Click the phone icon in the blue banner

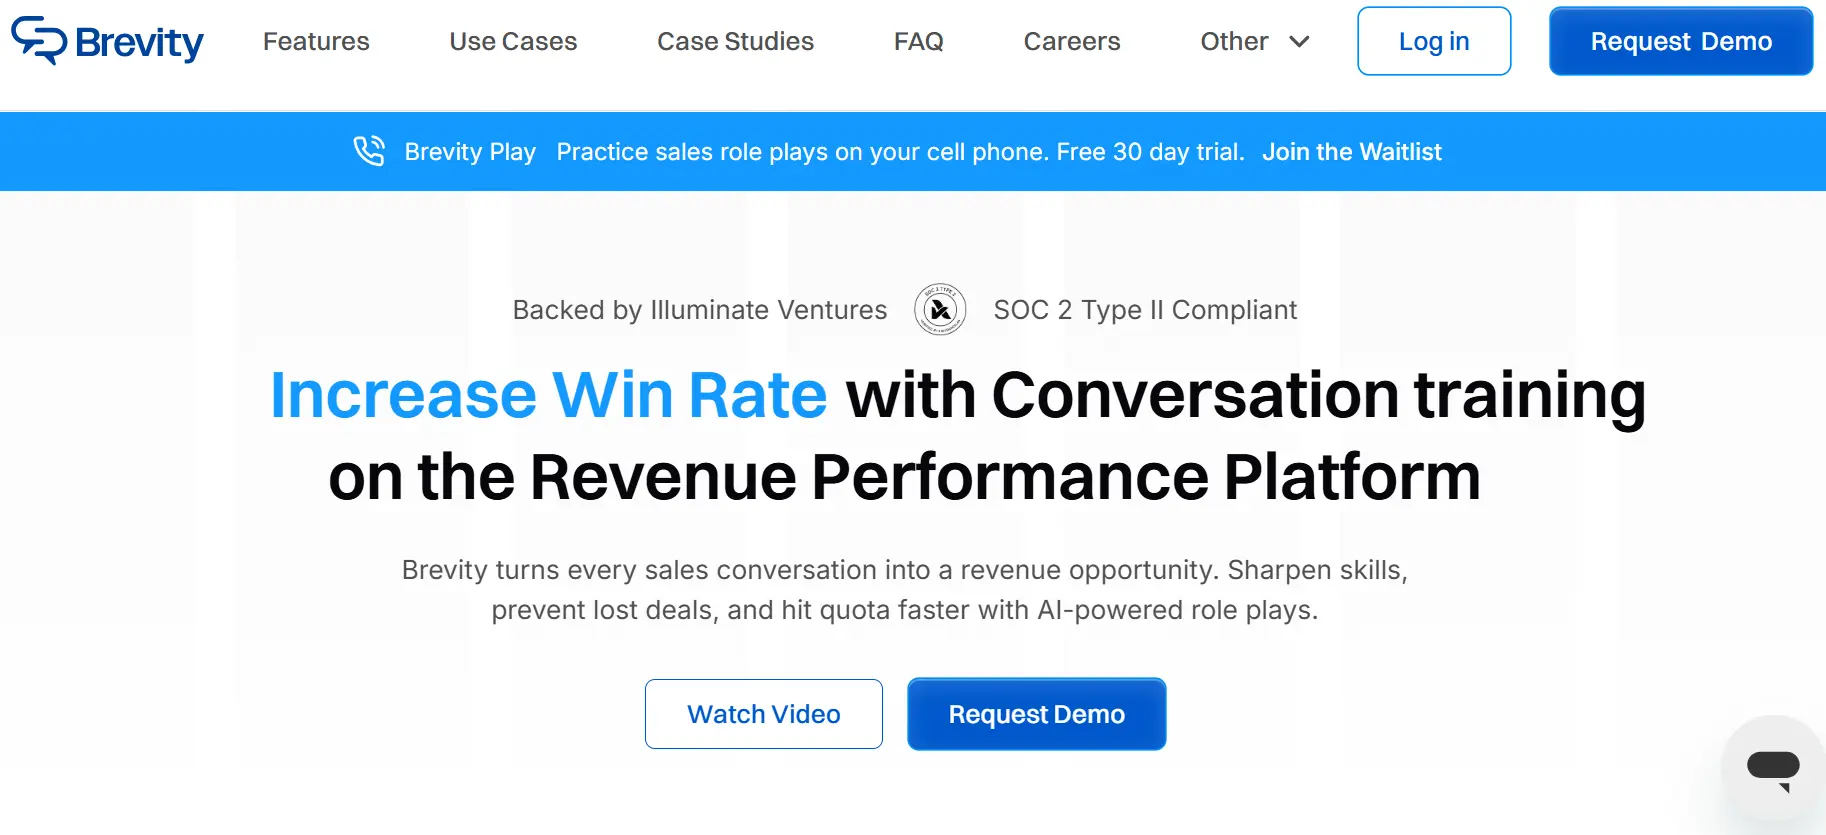click(369, 151)
